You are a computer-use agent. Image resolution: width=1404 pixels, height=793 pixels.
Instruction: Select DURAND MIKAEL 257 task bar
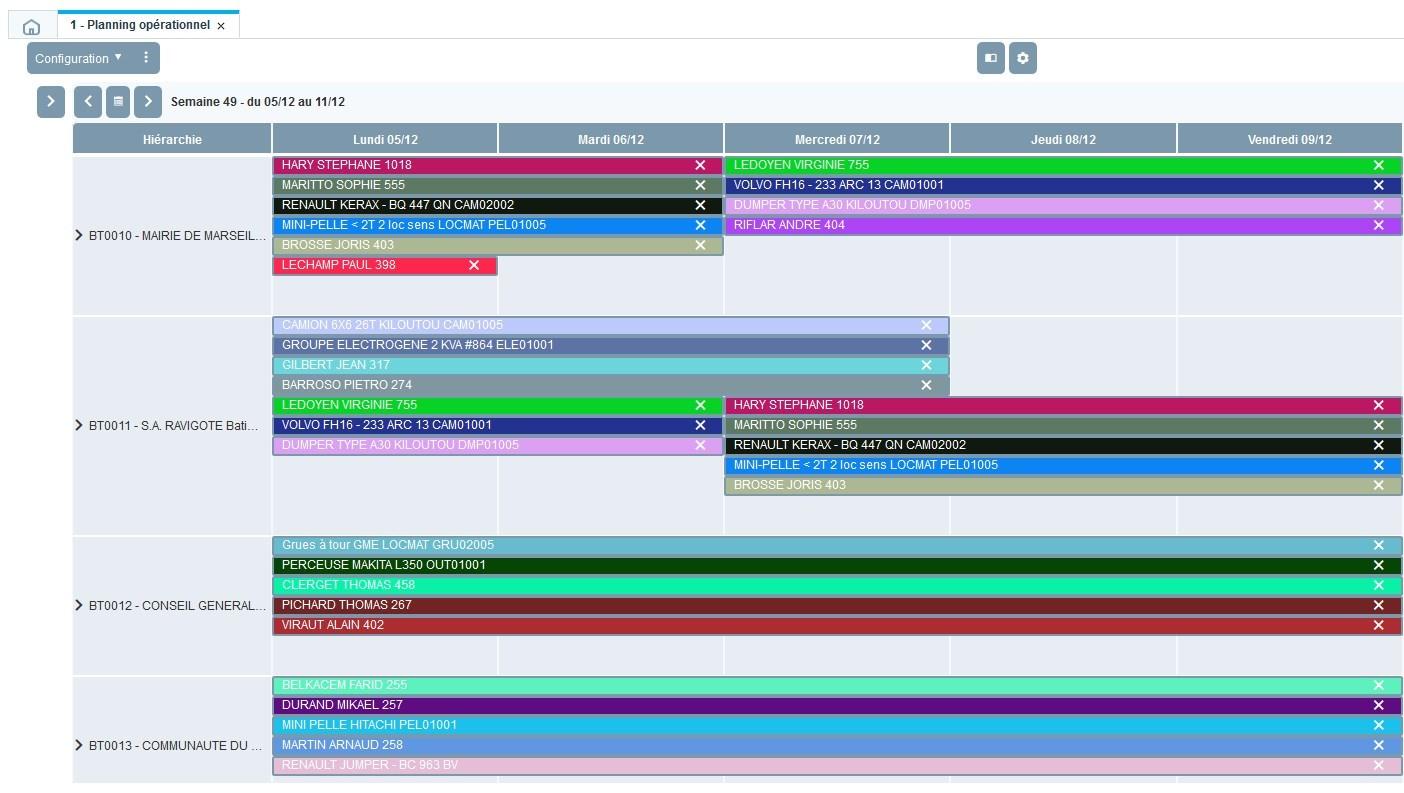pyautogui.click(x=837, y=705)
